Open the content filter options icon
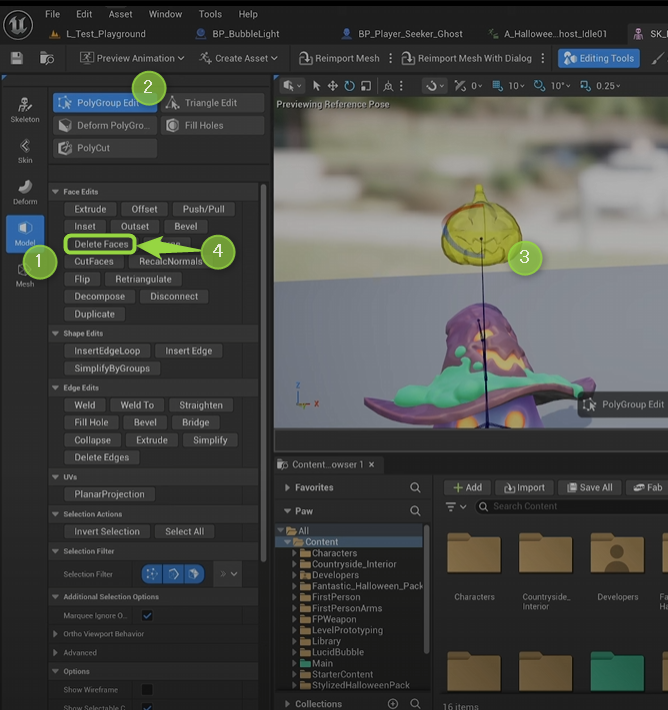 [x=455, y=507]
